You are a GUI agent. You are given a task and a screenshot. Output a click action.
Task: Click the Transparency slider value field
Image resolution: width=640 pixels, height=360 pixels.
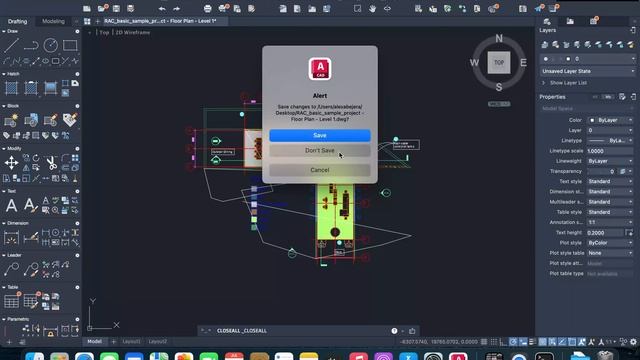[x=602, y=171]
